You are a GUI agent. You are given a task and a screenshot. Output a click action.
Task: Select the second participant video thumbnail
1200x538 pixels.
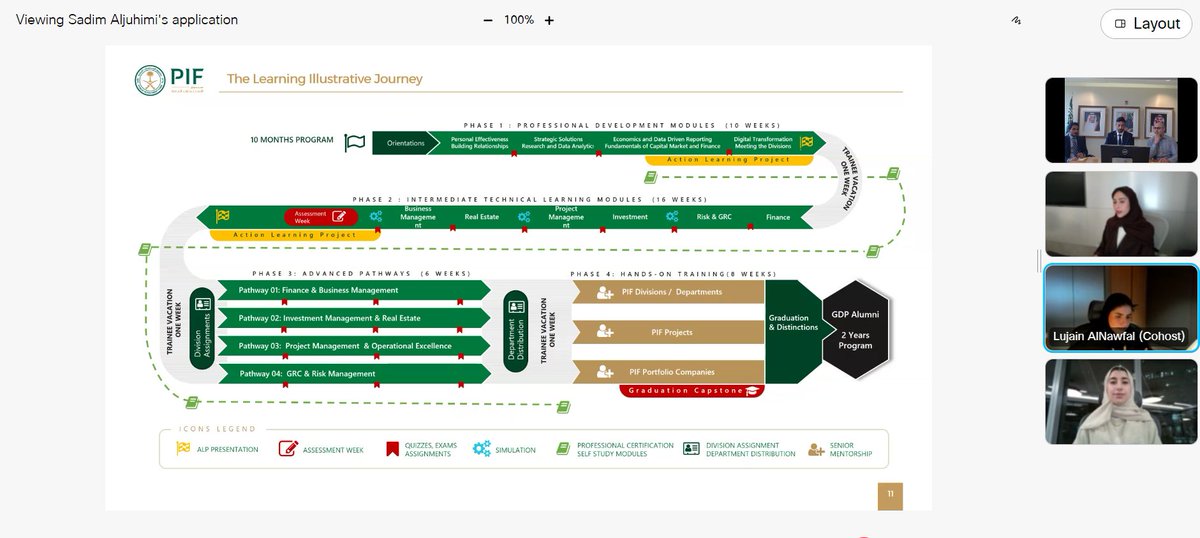click(1121, 214)
